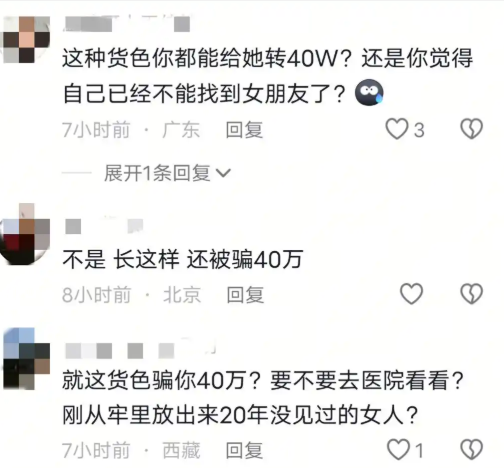The width and height of the screenshot is (504, 468).
Task: Open the Tibet commenter's blurred username
Action: point(140,349)
